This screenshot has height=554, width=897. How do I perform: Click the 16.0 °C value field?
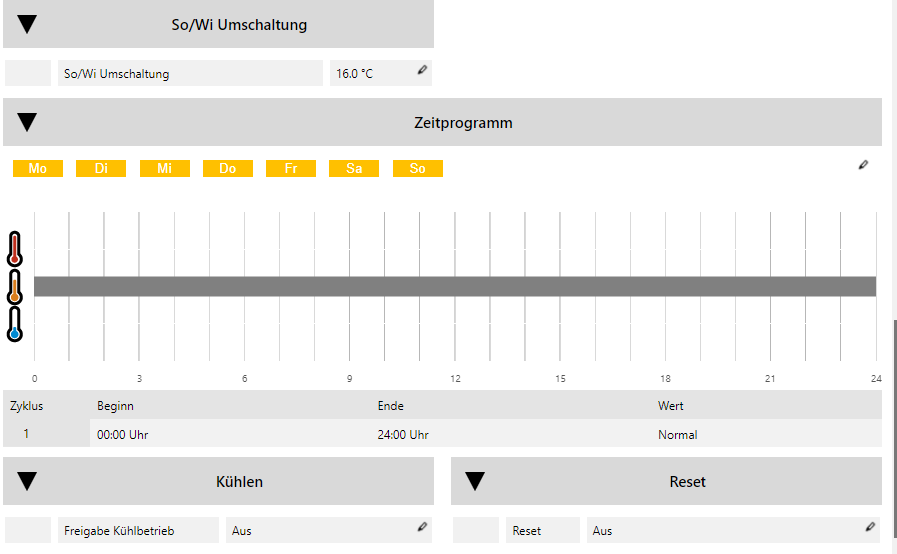tap(368, 74)
